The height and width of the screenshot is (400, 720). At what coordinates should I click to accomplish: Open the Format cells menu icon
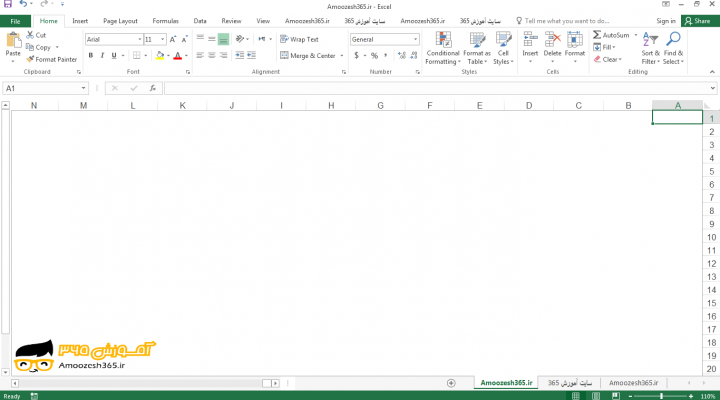(574, 39)
